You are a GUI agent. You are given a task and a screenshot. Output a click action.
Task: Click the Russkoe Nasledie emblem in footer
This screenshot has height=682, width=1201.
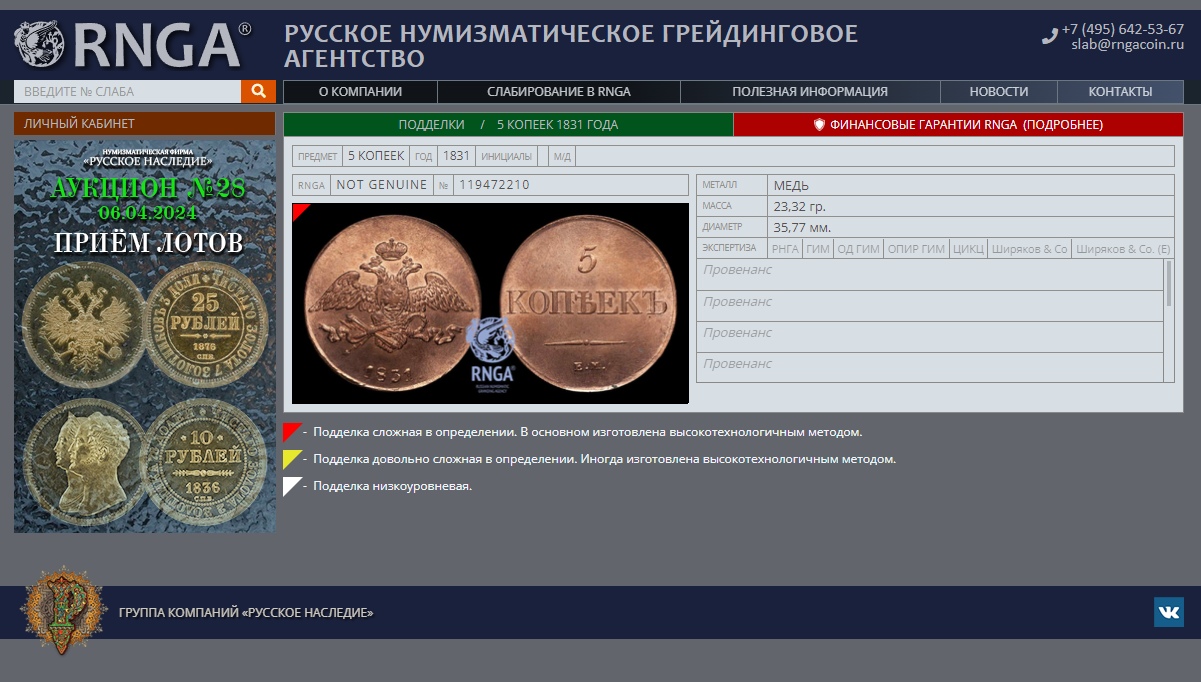click(64, 610)
